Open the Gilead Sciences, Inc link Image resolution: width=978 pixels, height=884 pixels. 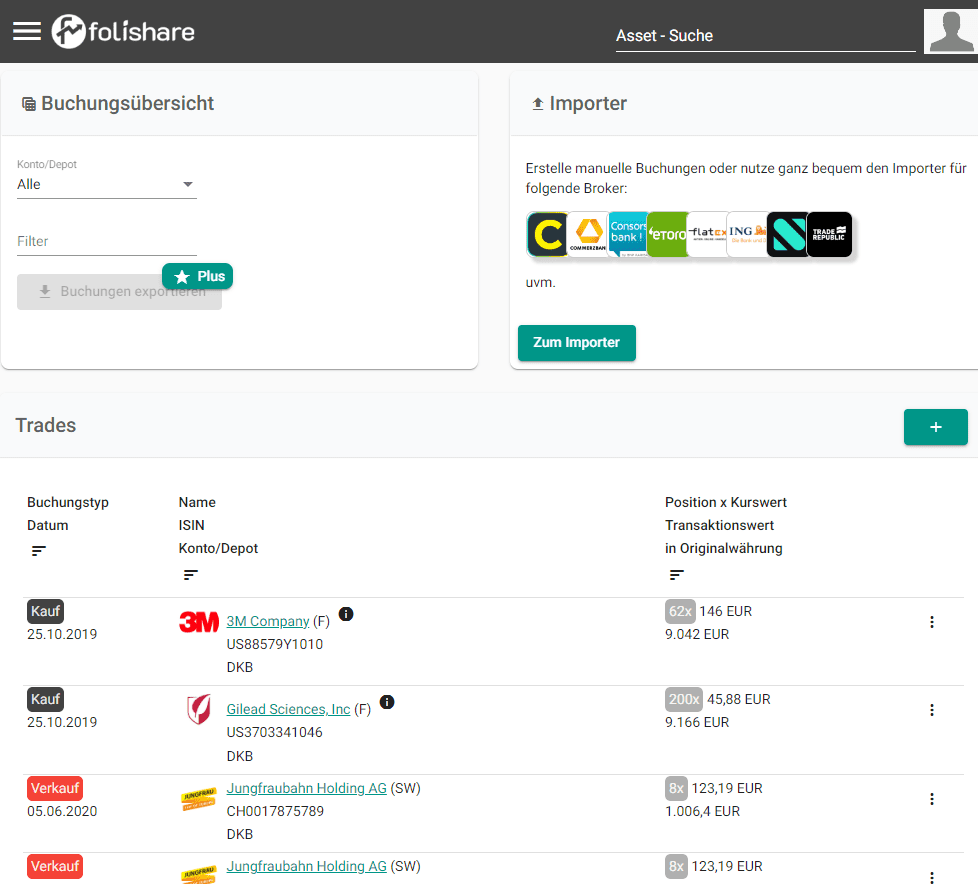tap(288, 709)
